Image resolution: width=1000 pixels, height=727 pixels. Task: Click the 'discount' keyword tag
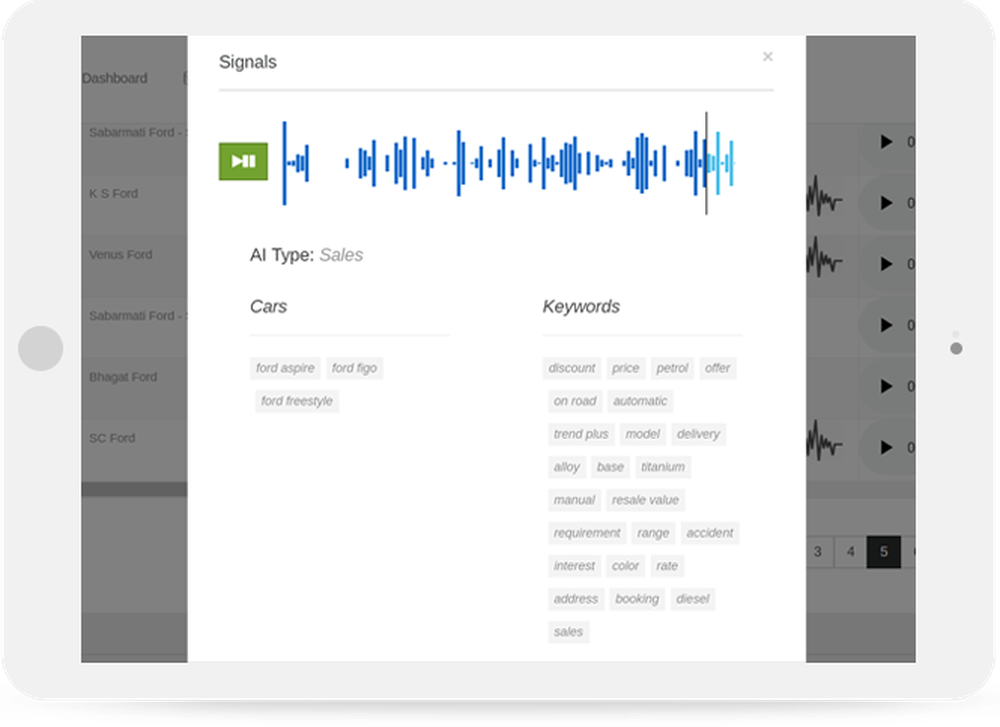[571, 368]
